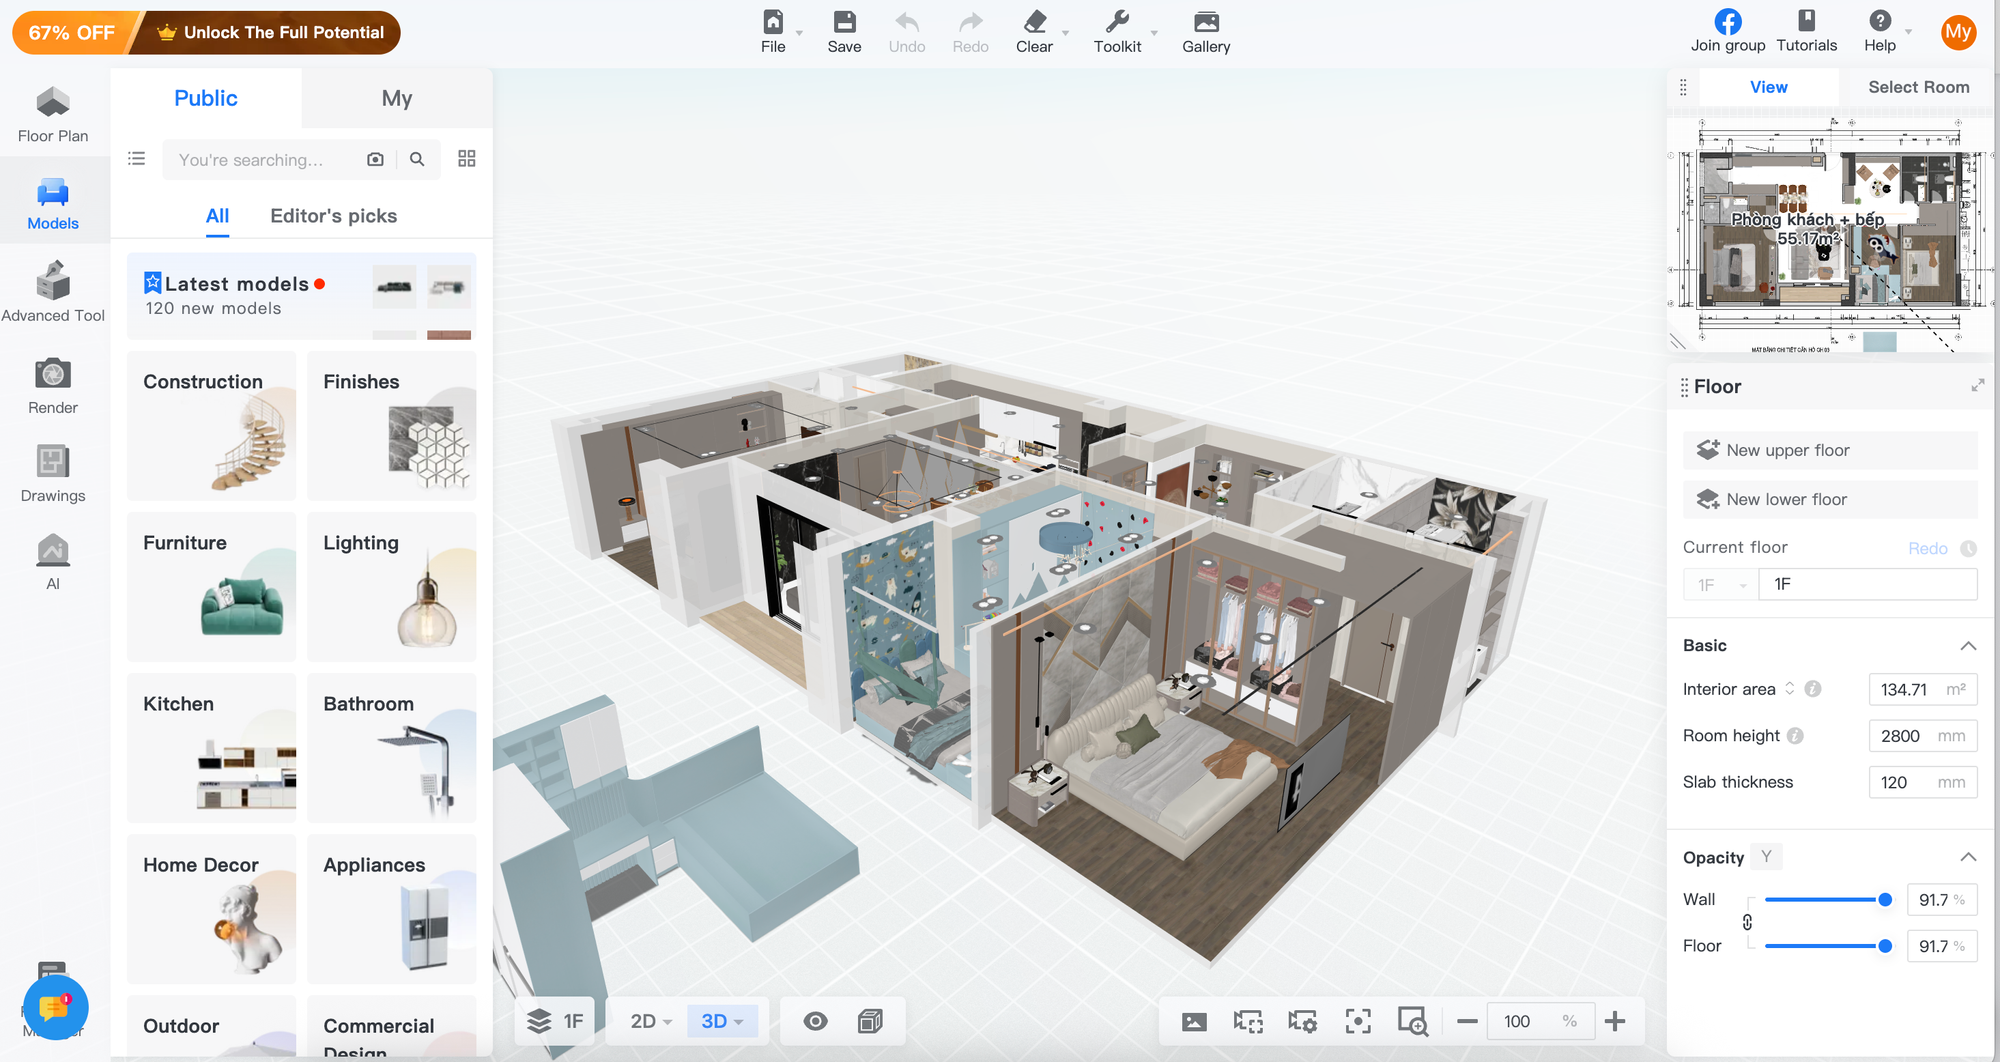Open the Lighting category
2000x1062 pixels.
tap(392, 586)
